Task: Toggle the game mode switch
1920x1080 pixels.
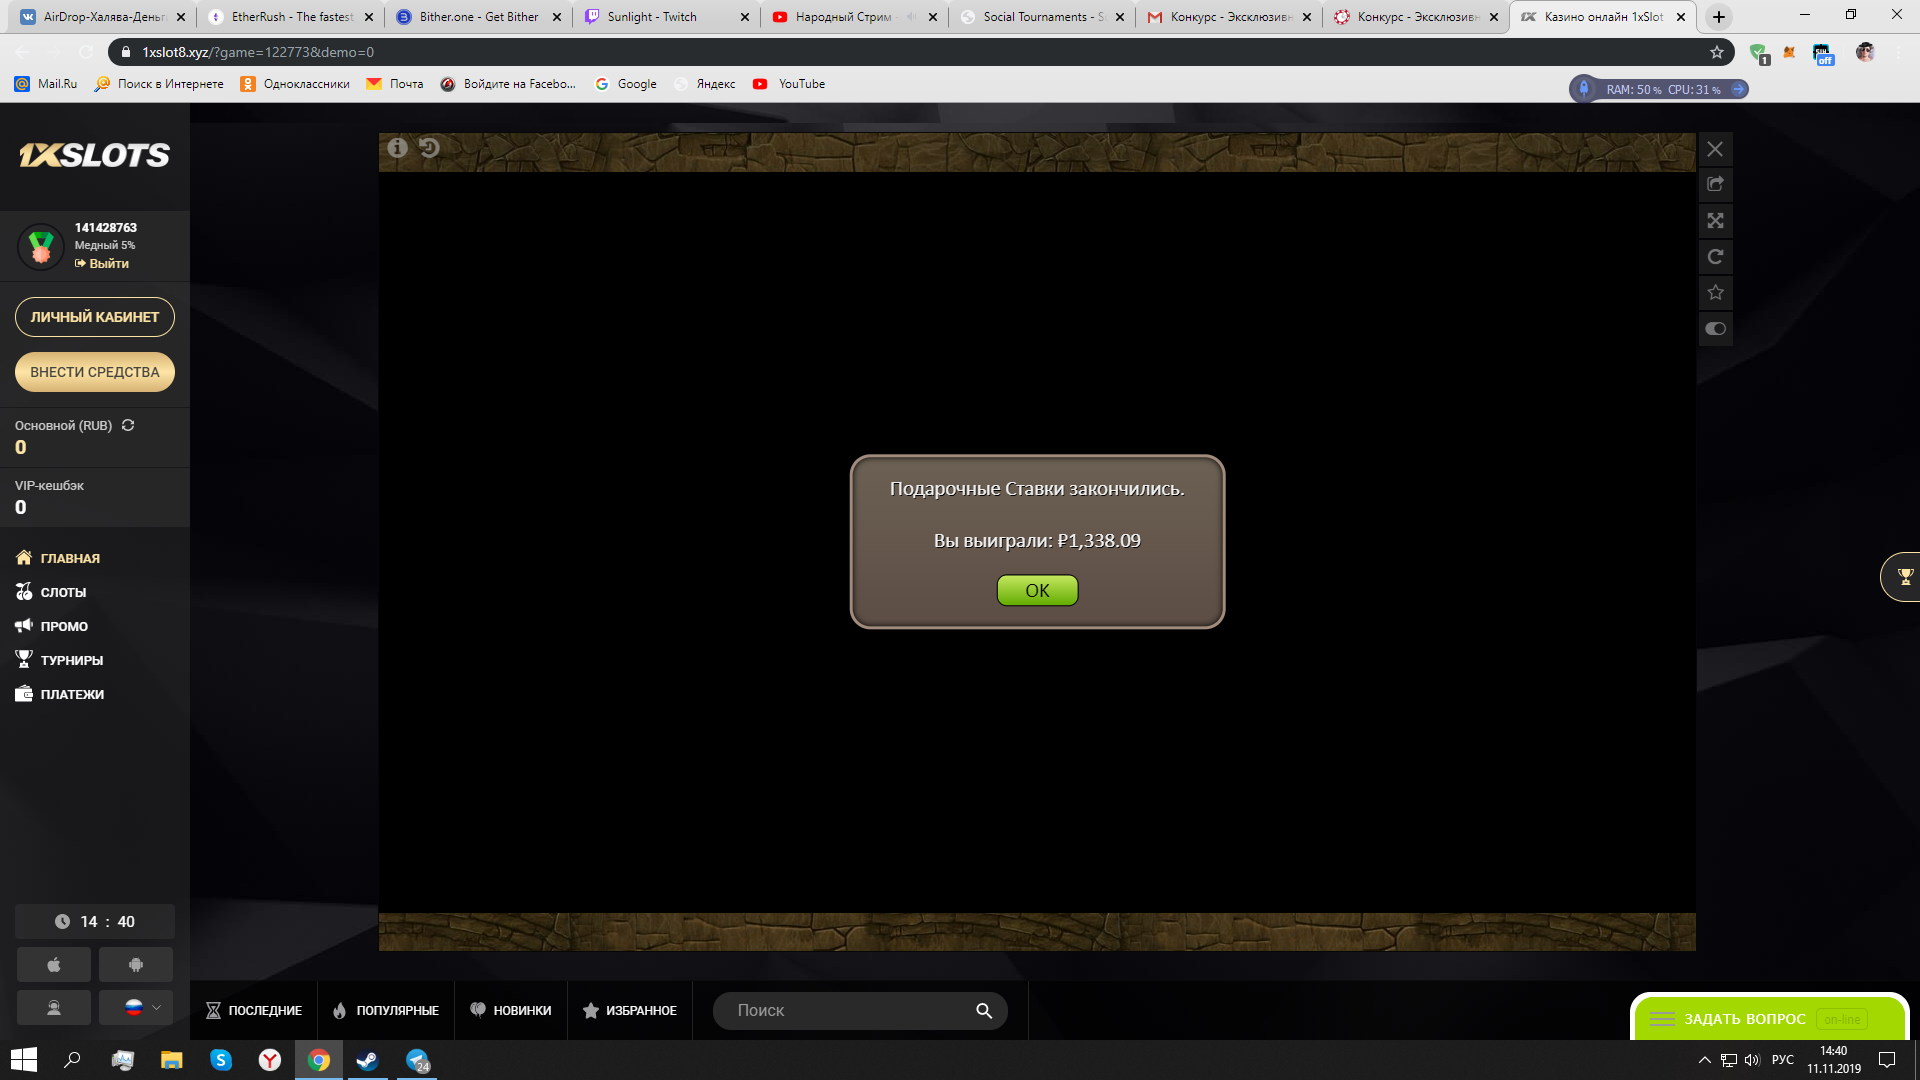Action: tap(1715, 329)
